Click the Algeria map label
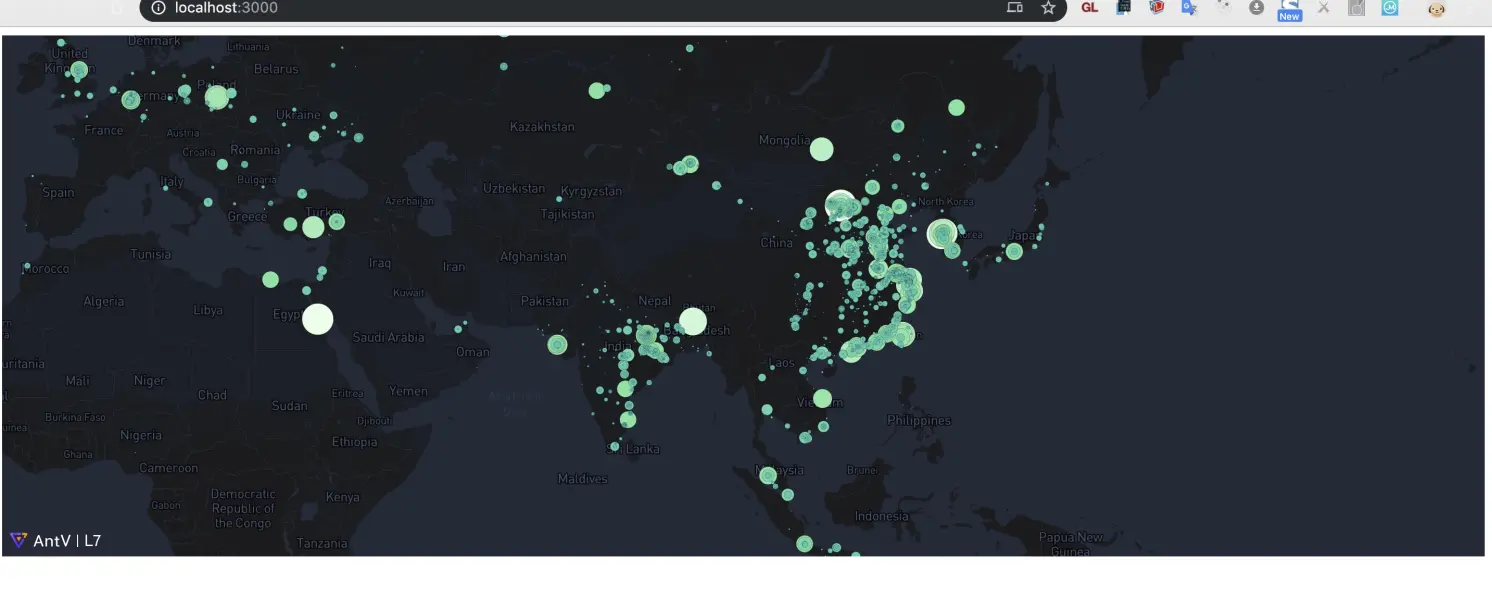The width and height of the screenshot is (1492, 596). [x=104, y=301]
